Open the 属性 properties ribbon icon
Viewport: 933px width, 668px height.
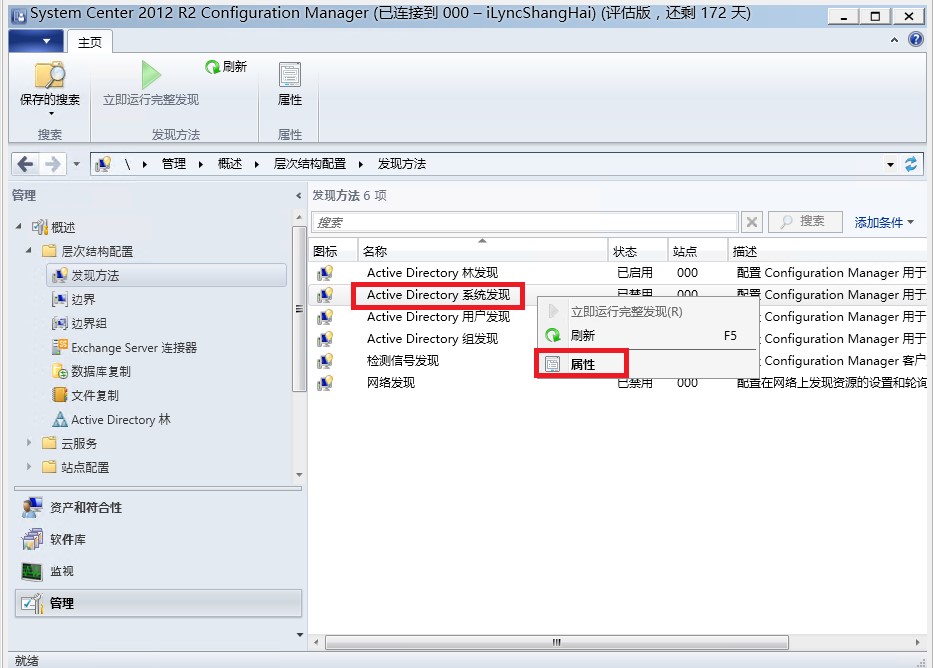[290, 75]
